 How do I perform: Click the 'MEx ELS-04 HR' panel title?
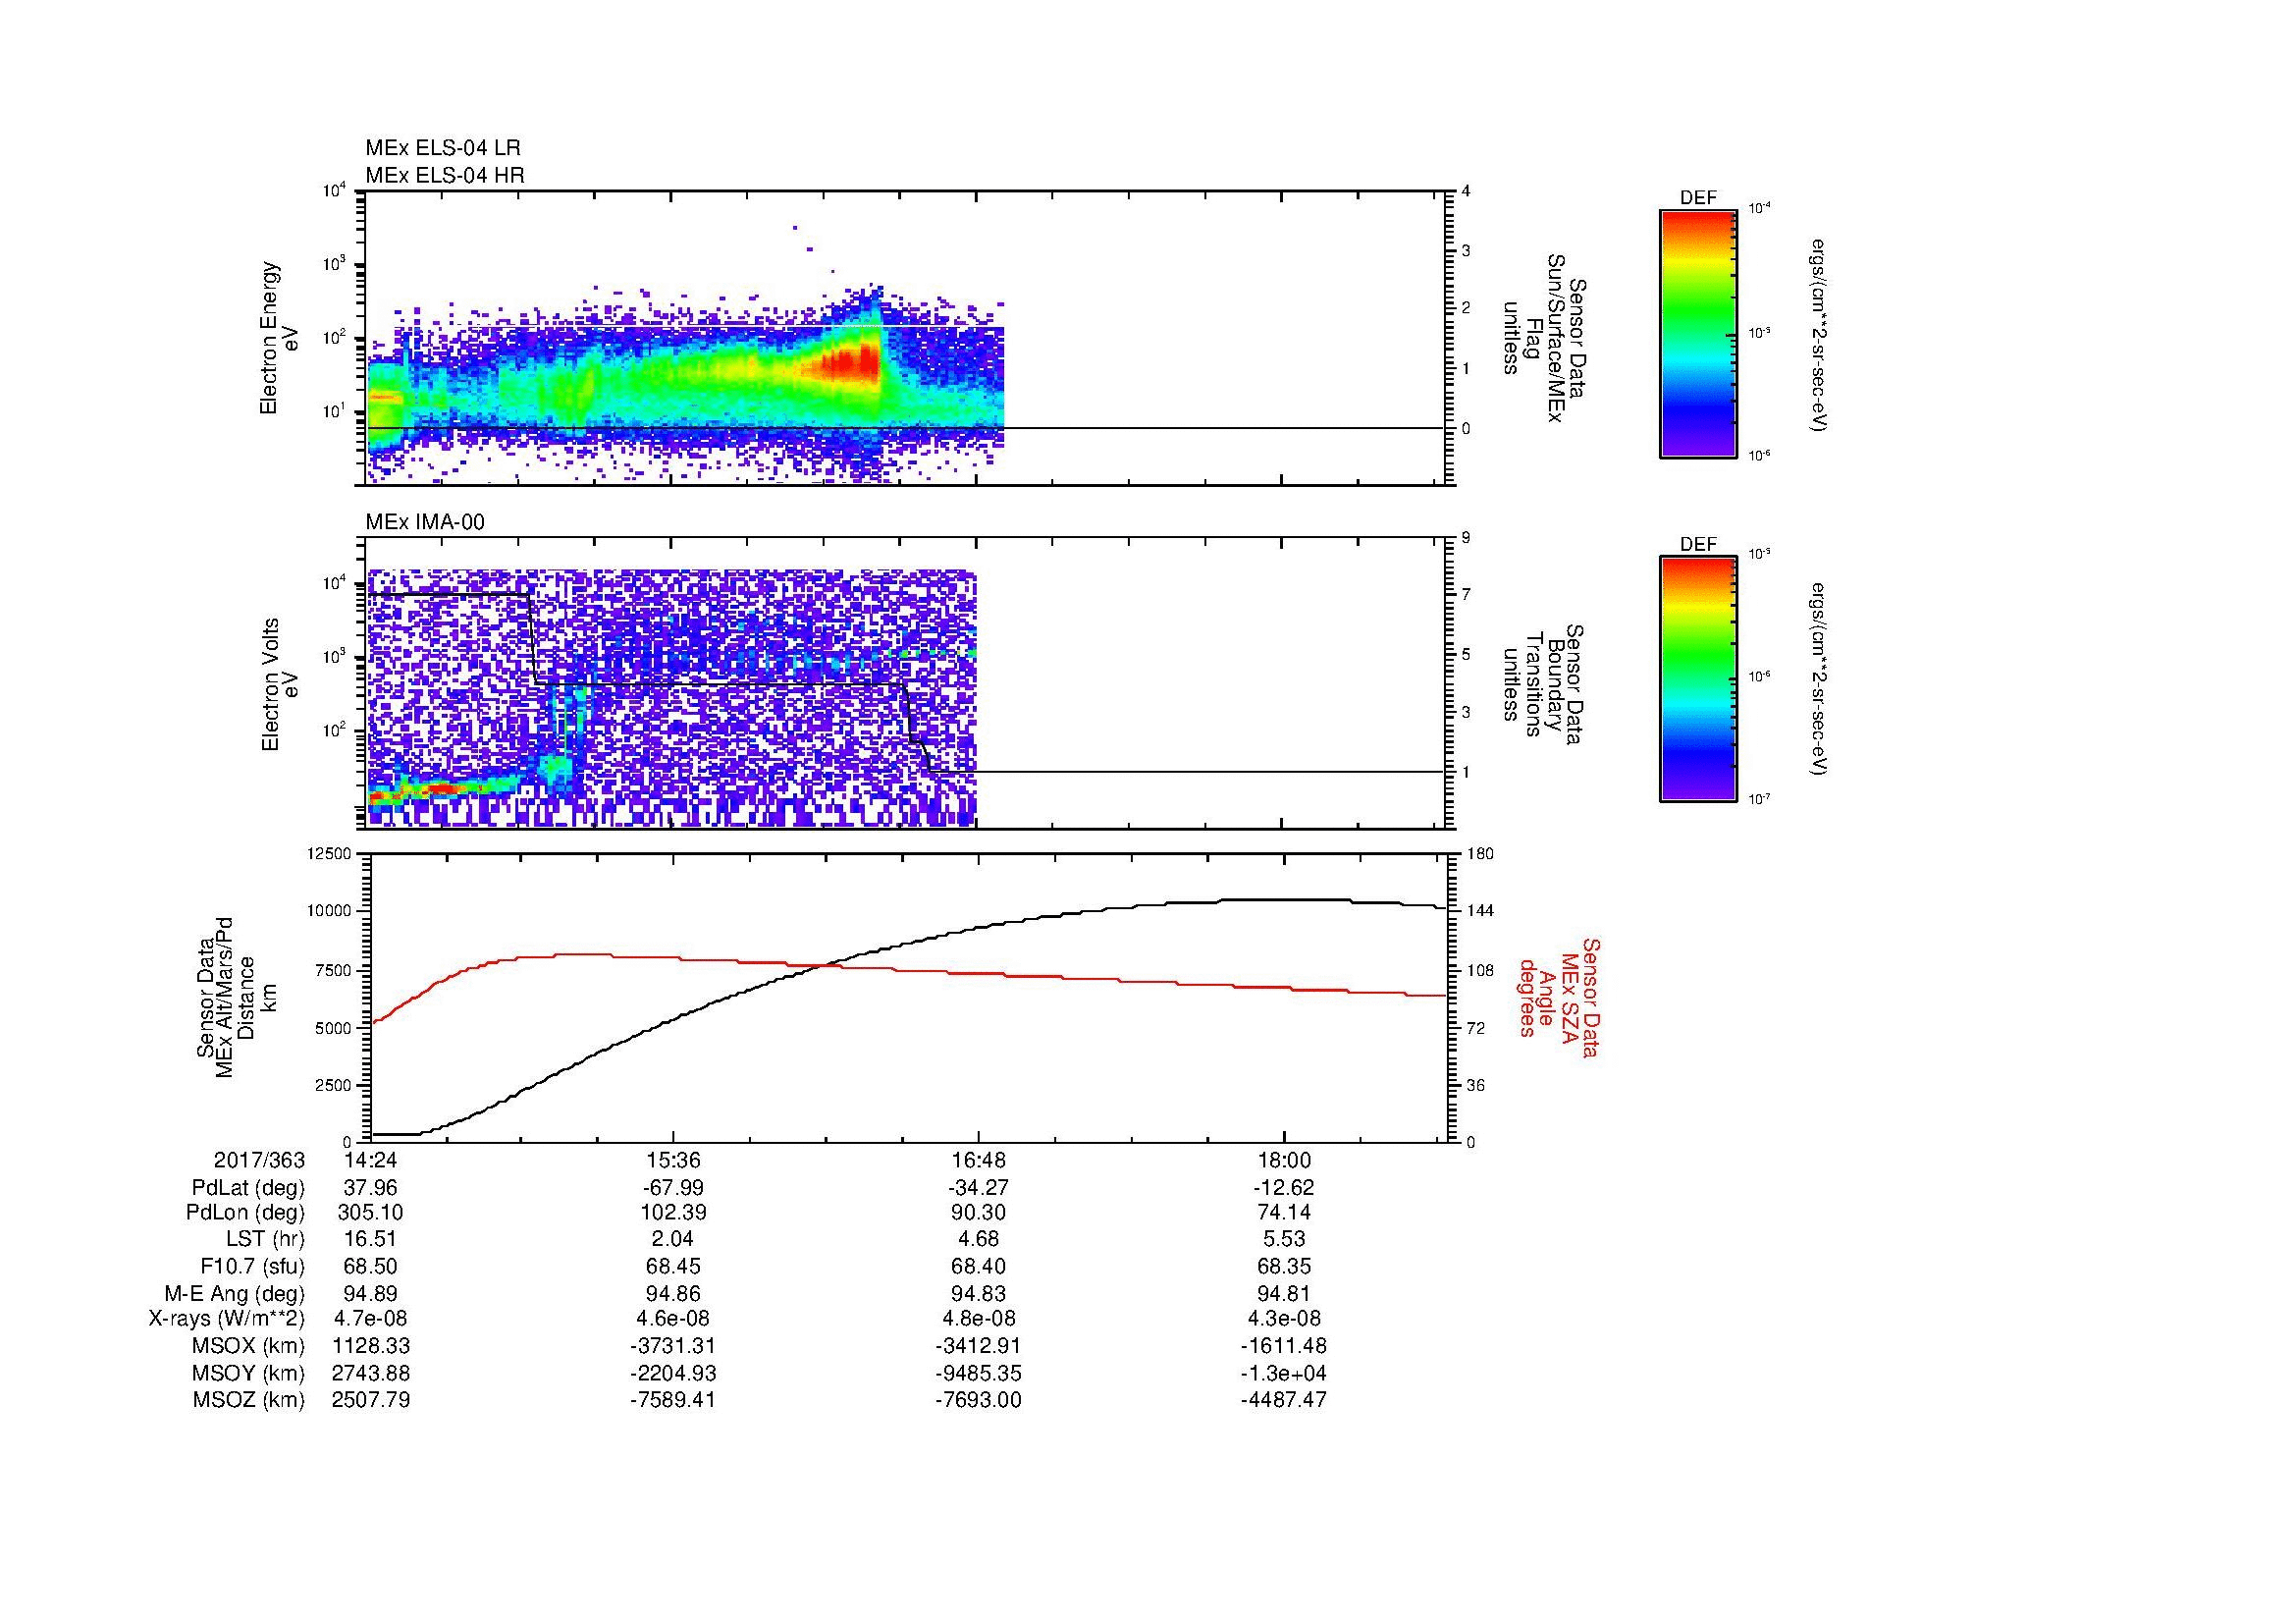[445, 175]
